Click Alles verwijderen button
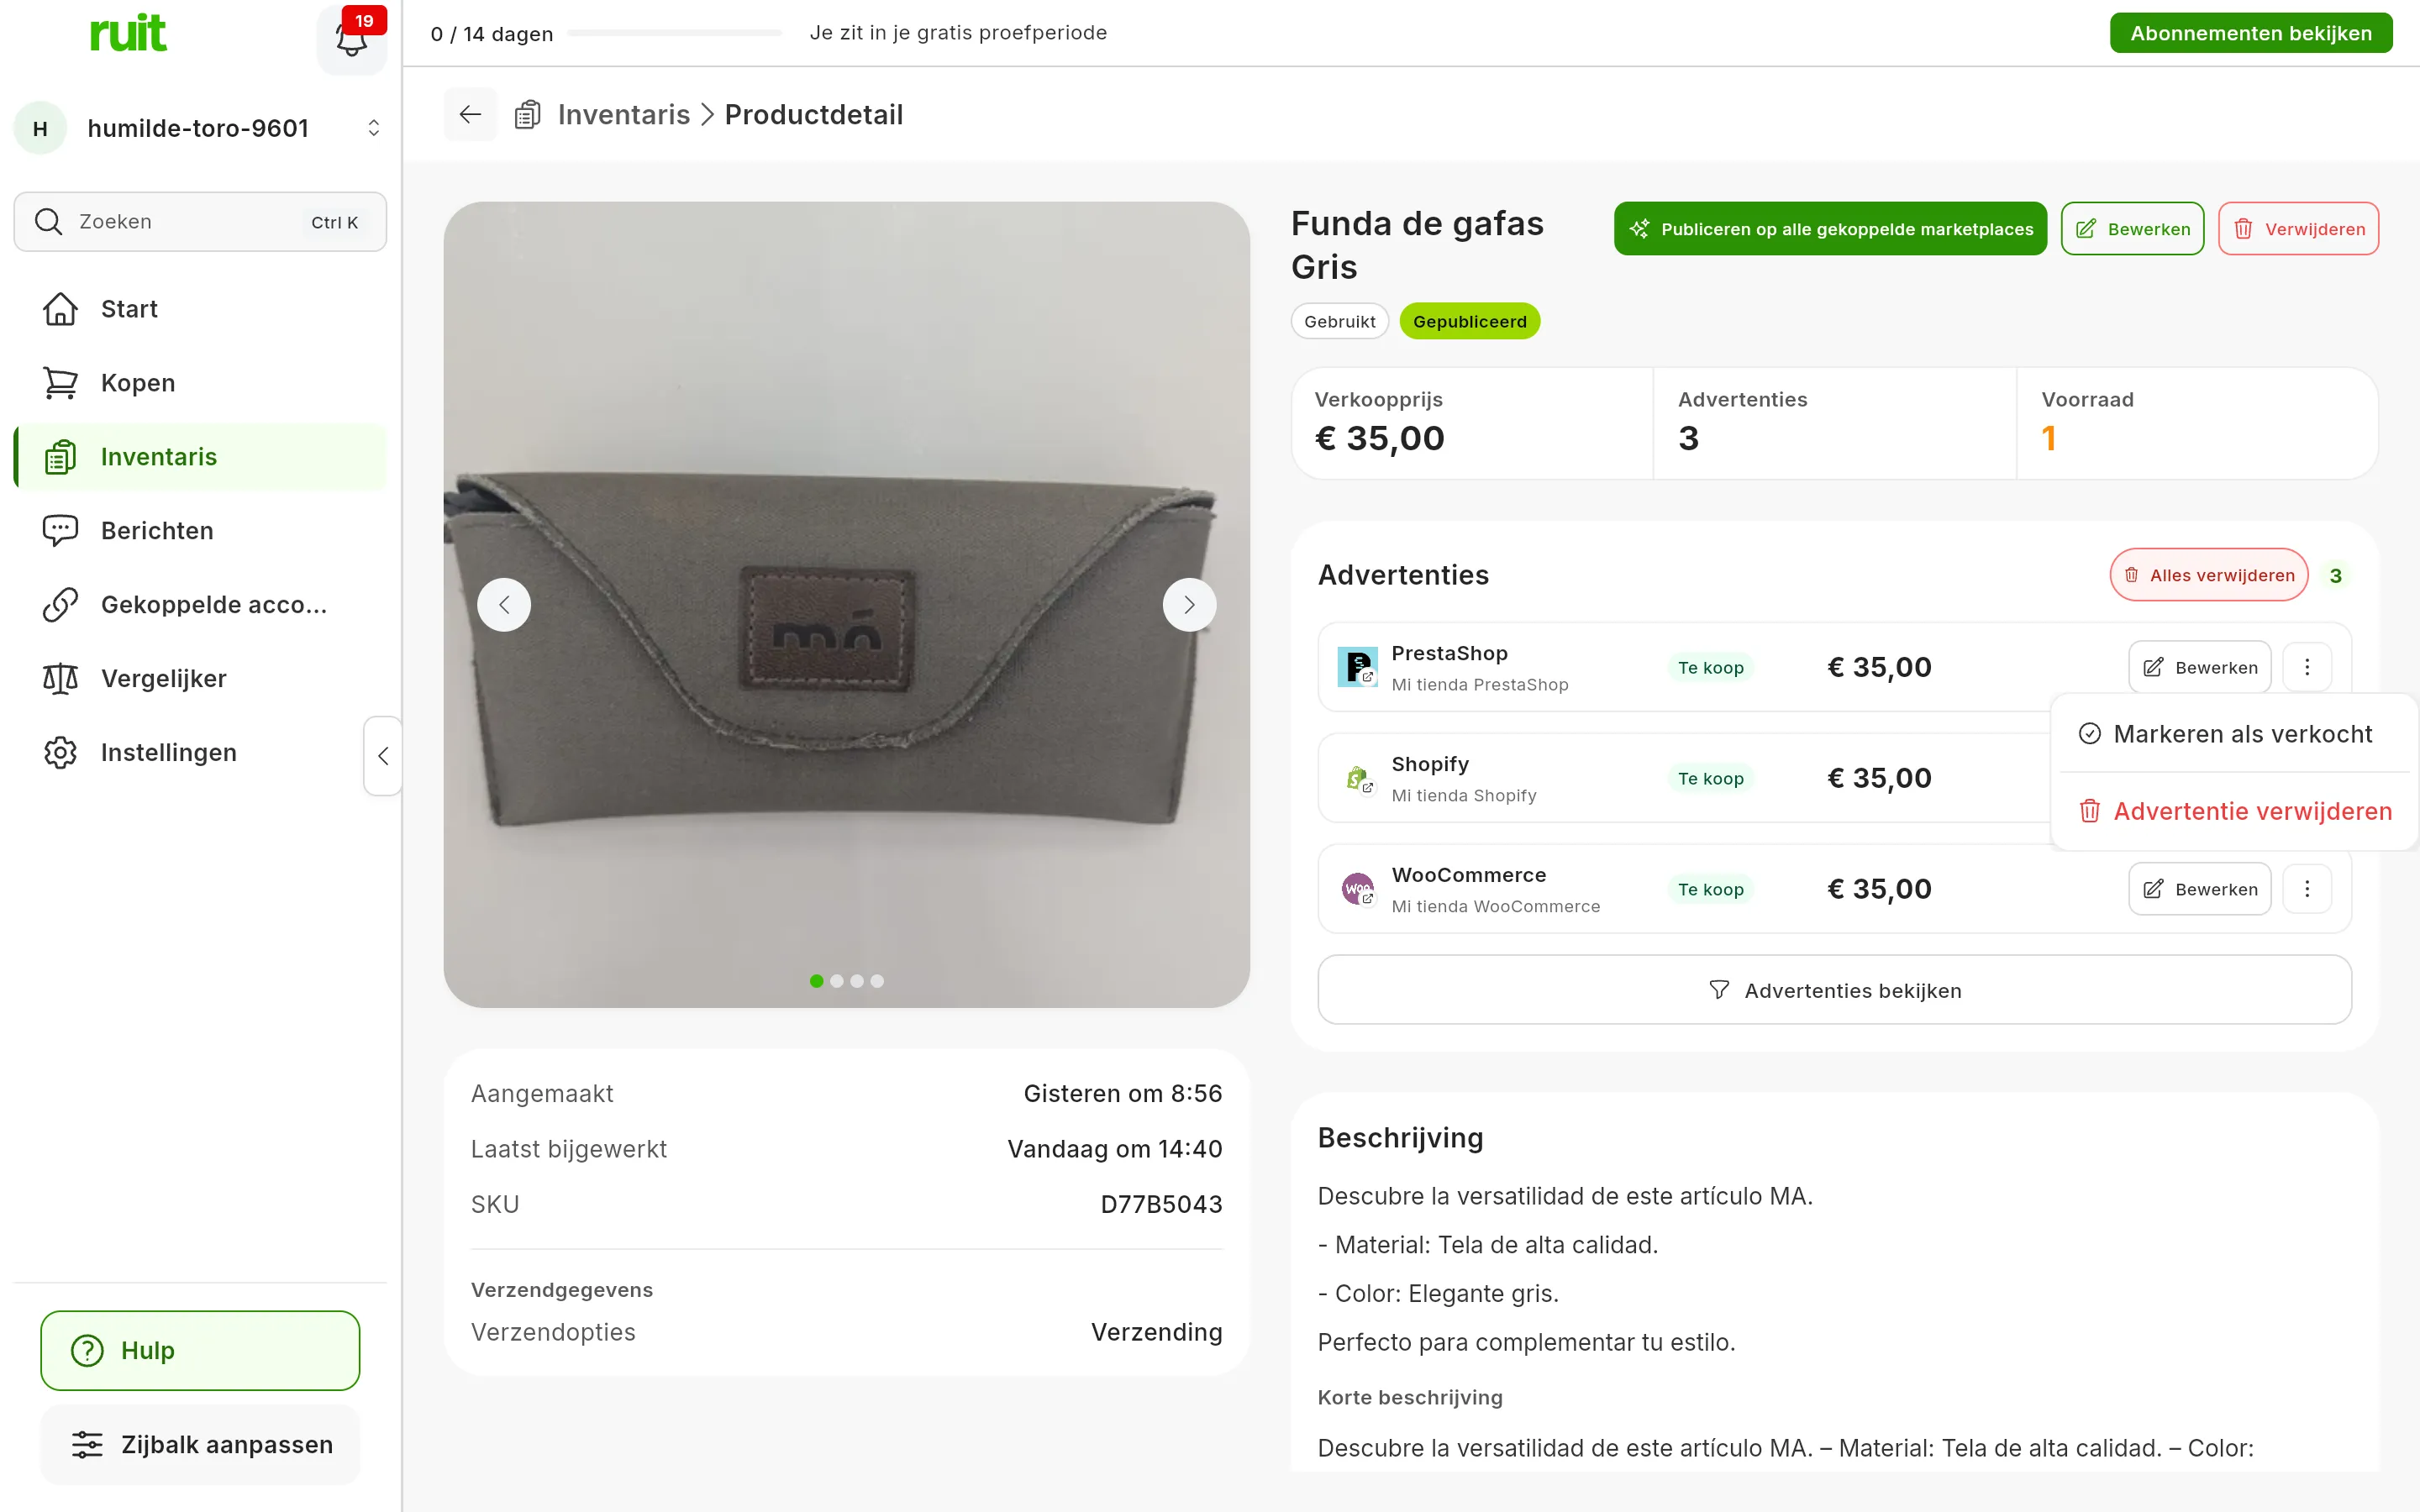The height and width of the screenshot is (1512, 2420). (2209, 575)
